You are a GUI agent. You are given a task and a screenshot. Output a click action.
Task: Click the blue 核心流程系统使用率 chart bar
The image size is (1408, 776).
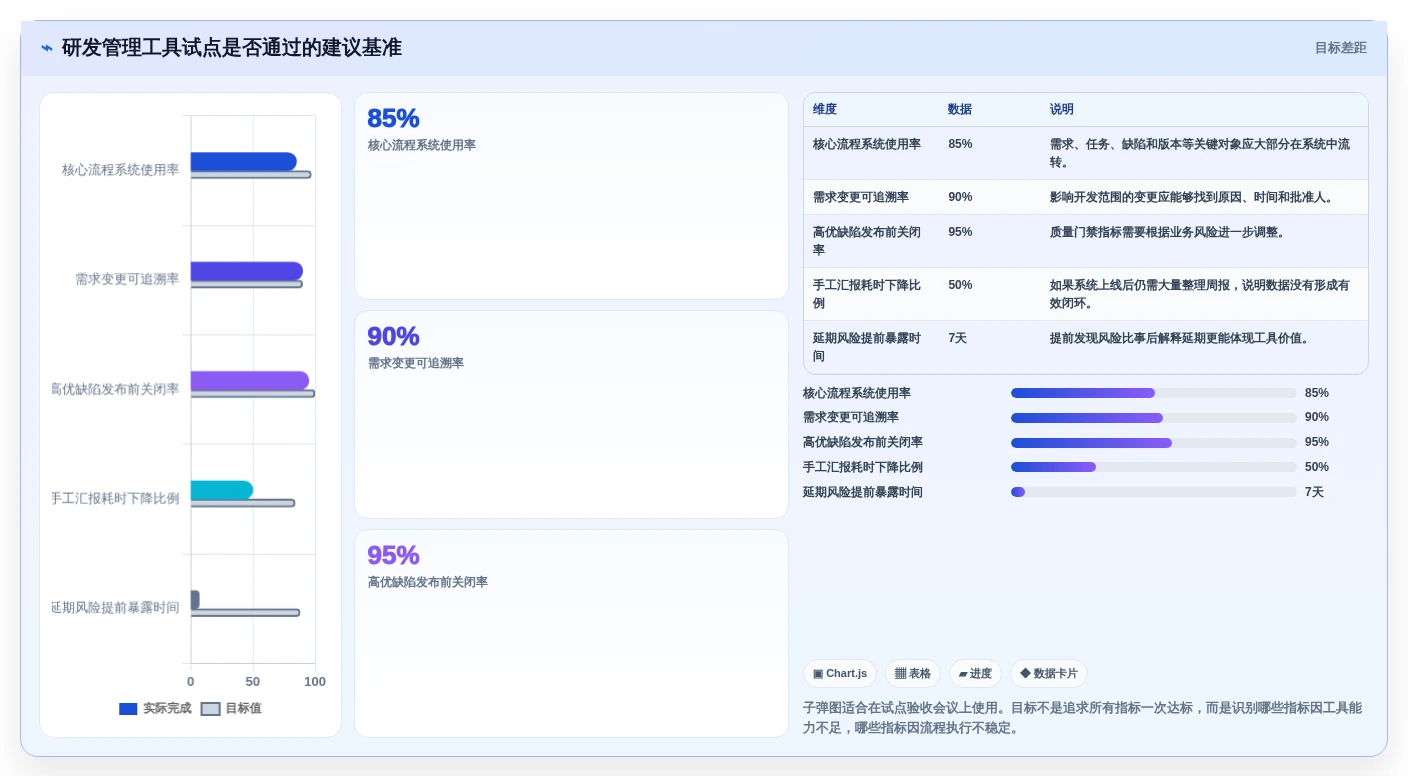coord(243,161)
